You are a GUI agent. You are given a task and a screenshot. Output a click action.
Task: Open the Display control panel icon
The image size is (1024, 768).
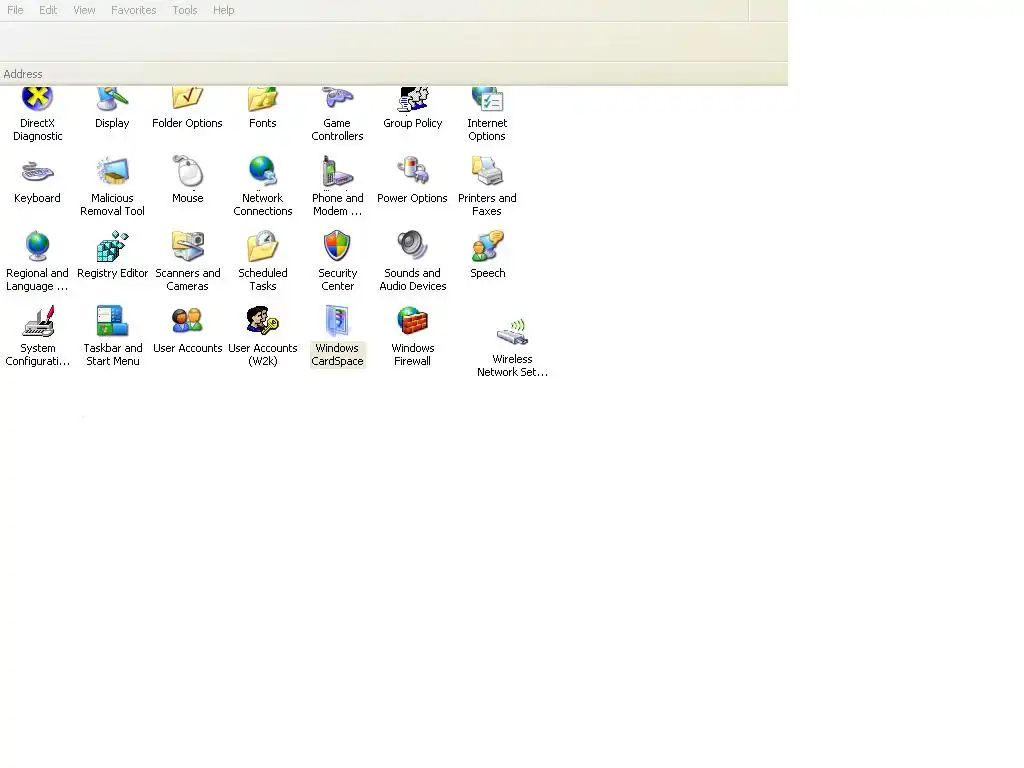(x=112, y=99)
